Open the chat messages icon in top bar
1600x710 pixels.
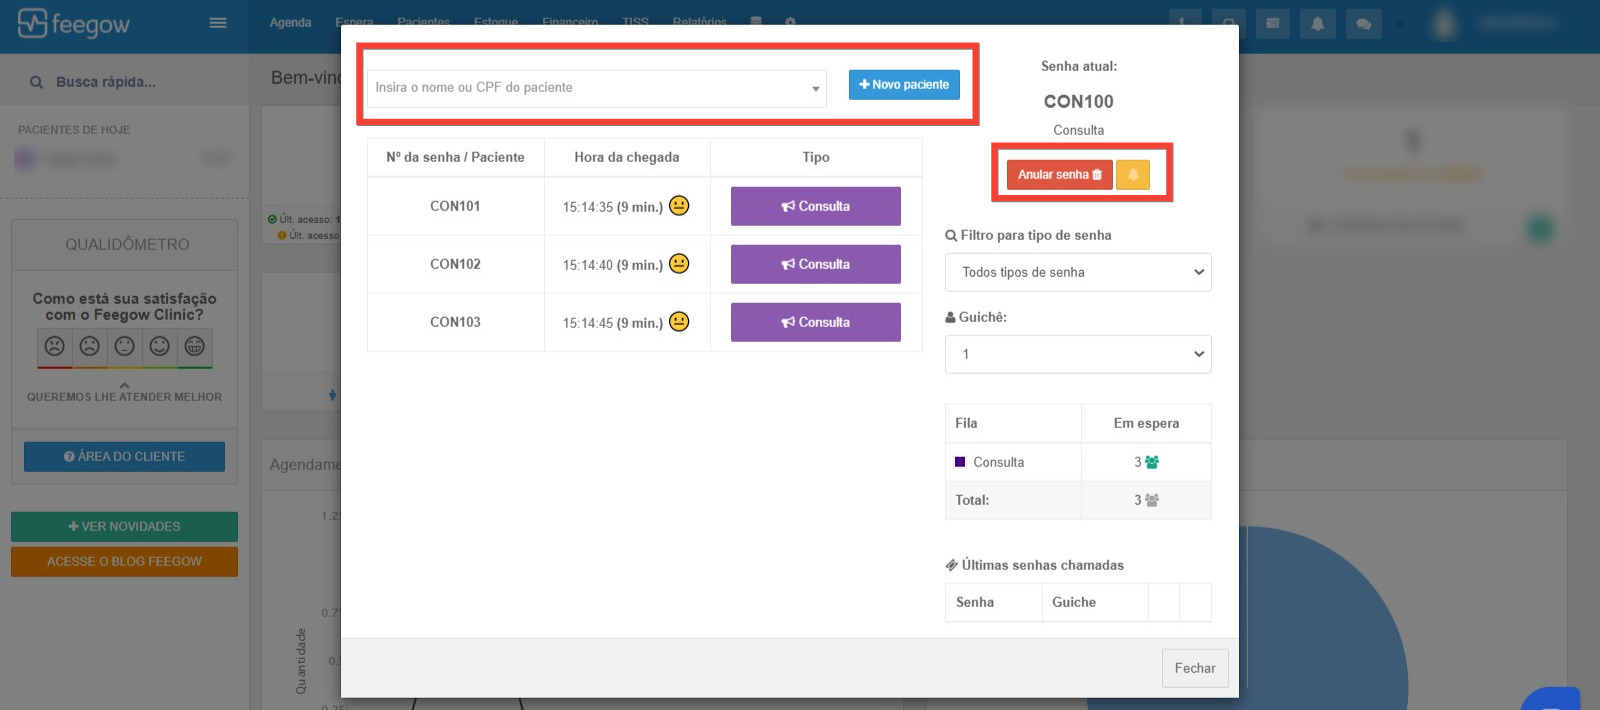(x=1363, y=24)
